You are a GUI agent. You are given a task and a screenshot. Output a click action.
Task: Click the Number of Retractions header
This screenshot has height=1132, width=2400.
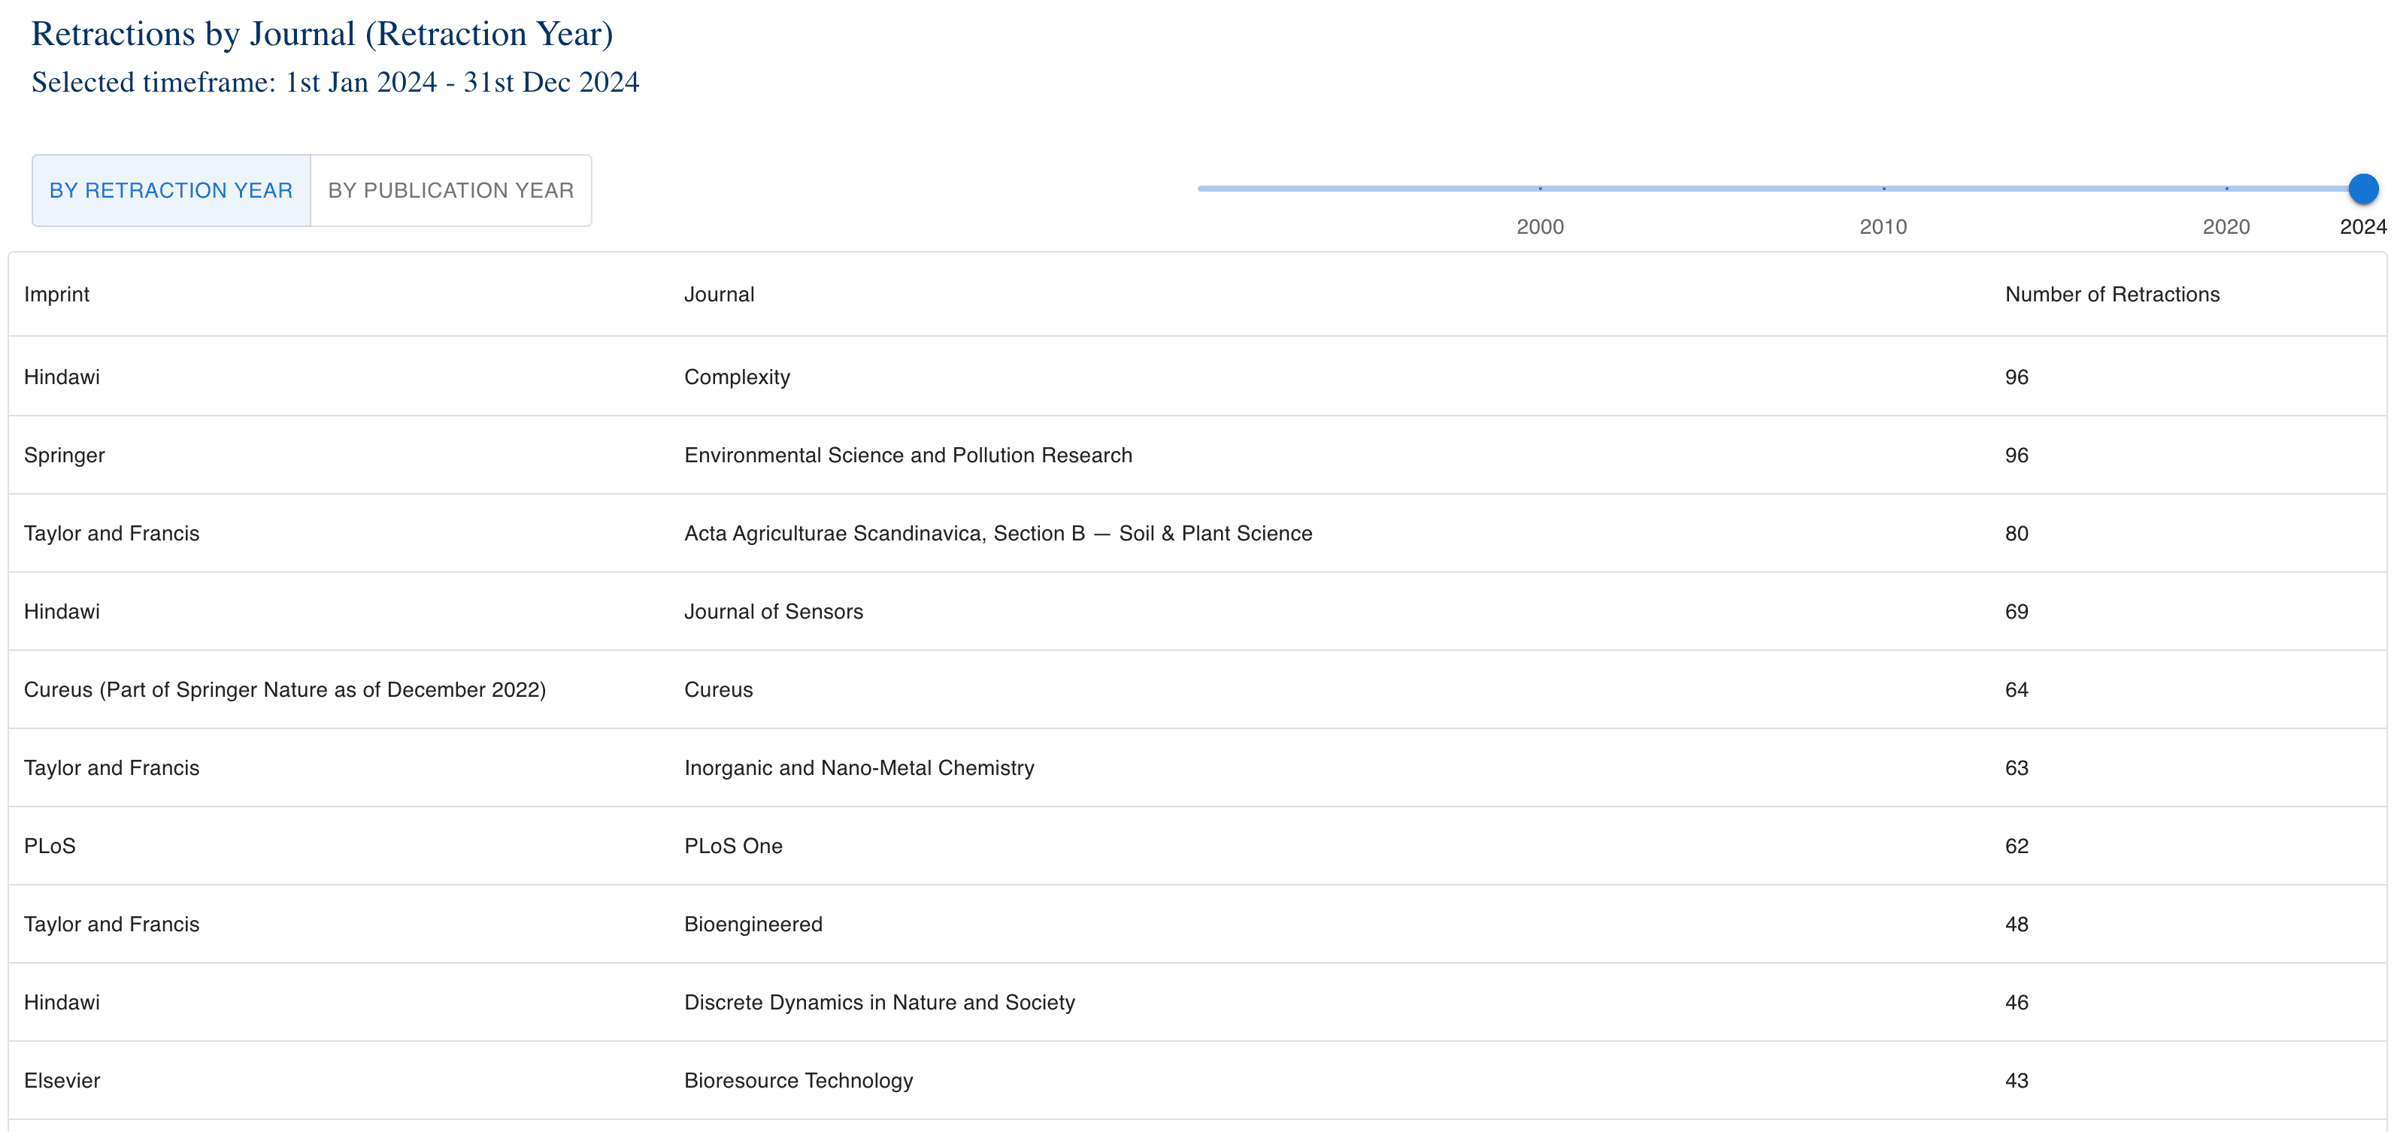[x=2112, y=294]
